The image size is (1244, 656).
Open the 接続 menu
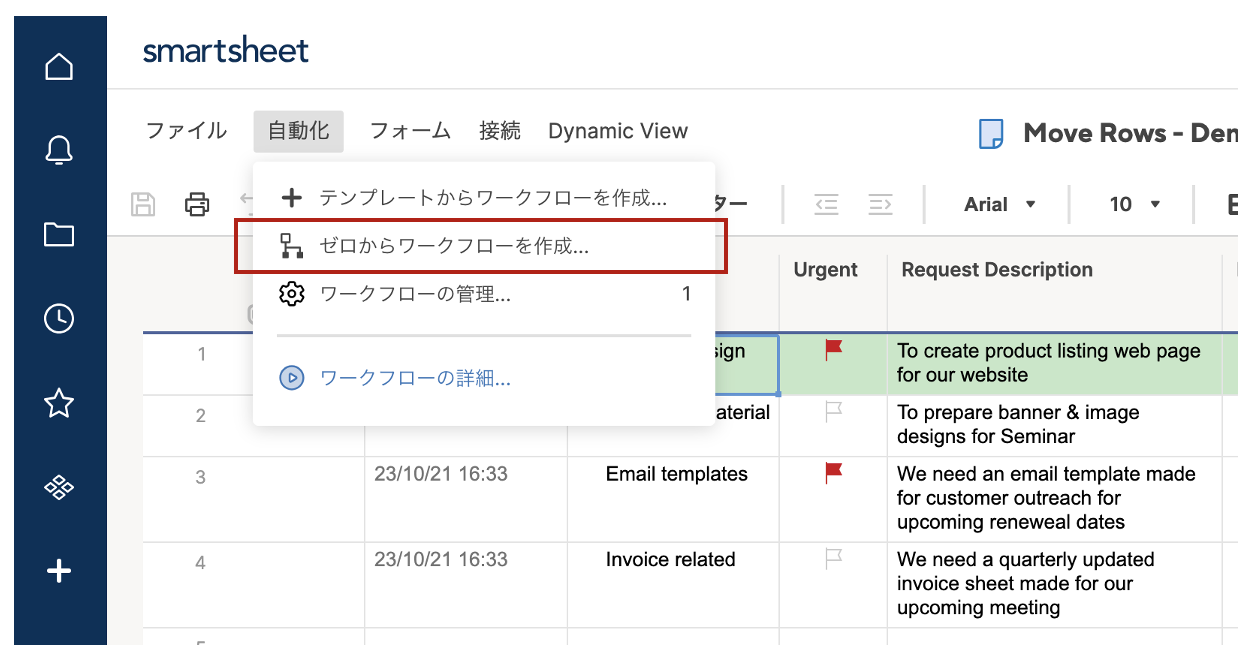coord(500,131)
